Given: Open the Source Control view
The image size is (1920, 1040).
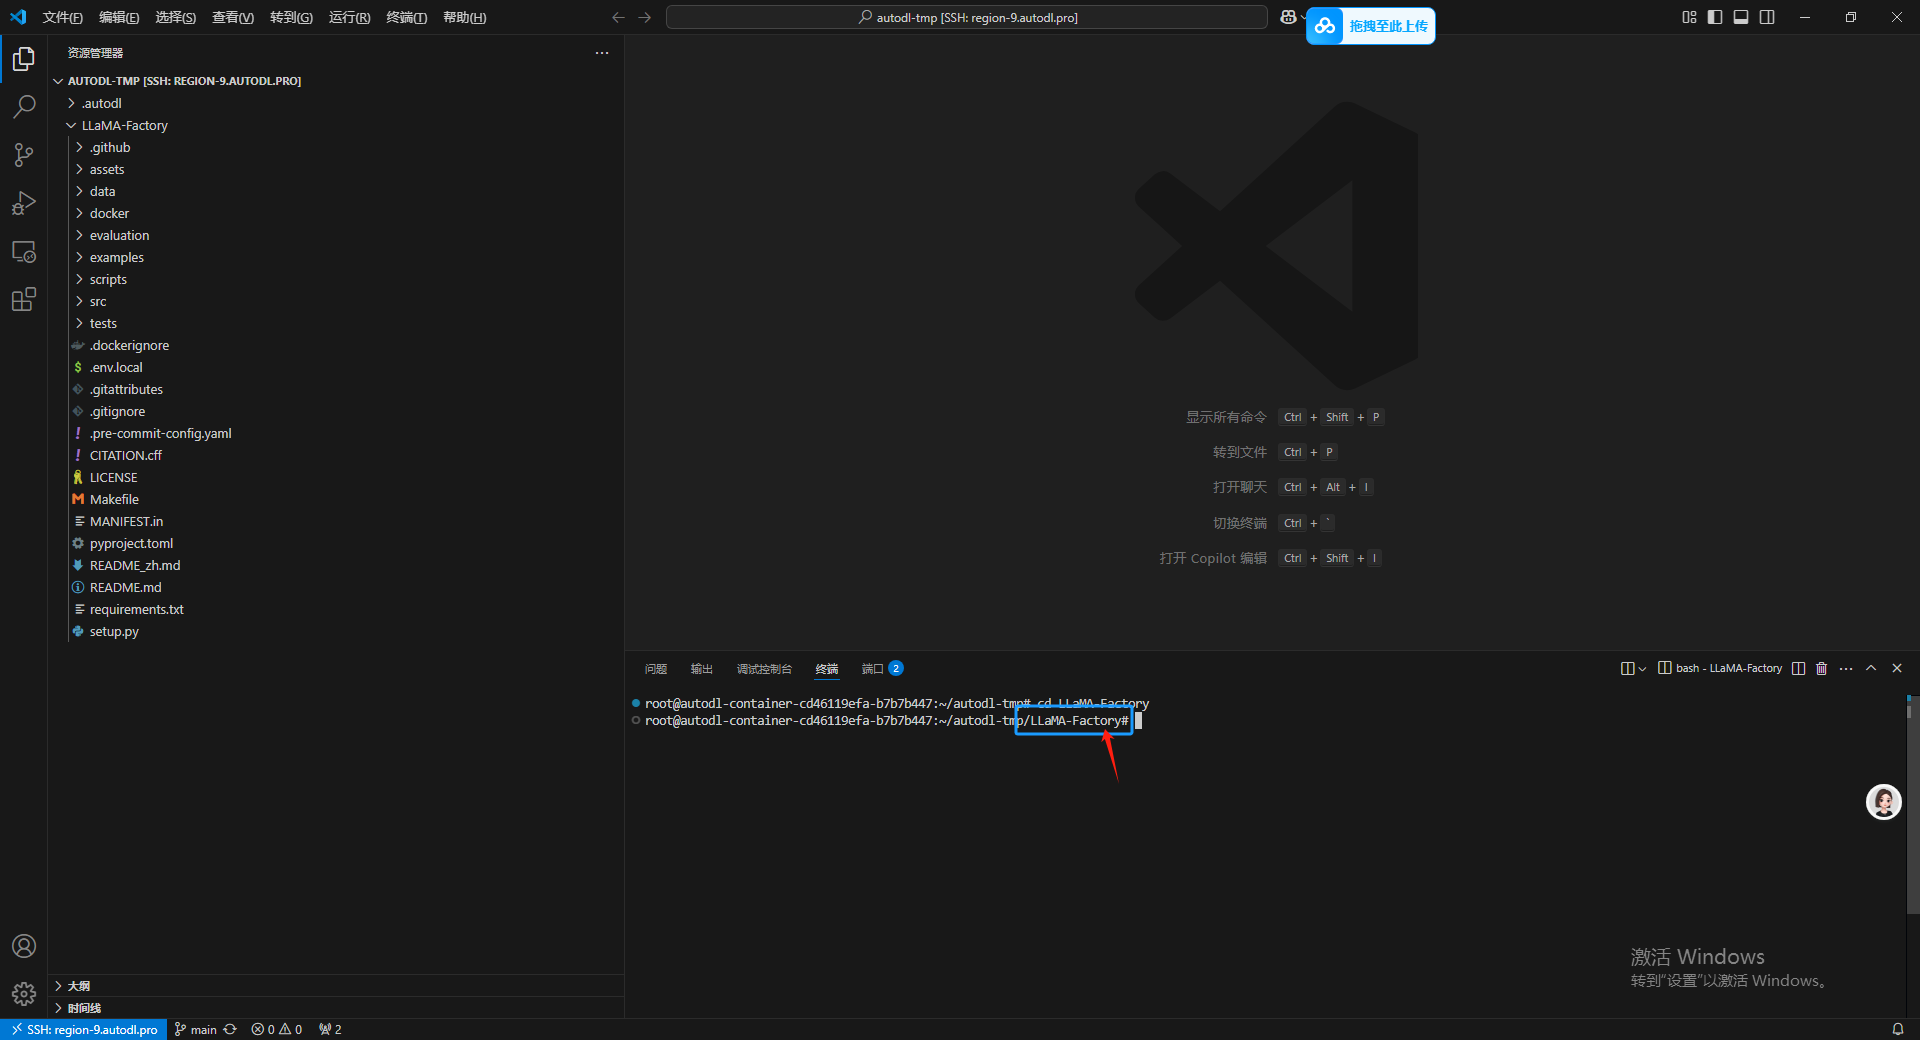Looking at the screenshot, I should 24,155.
